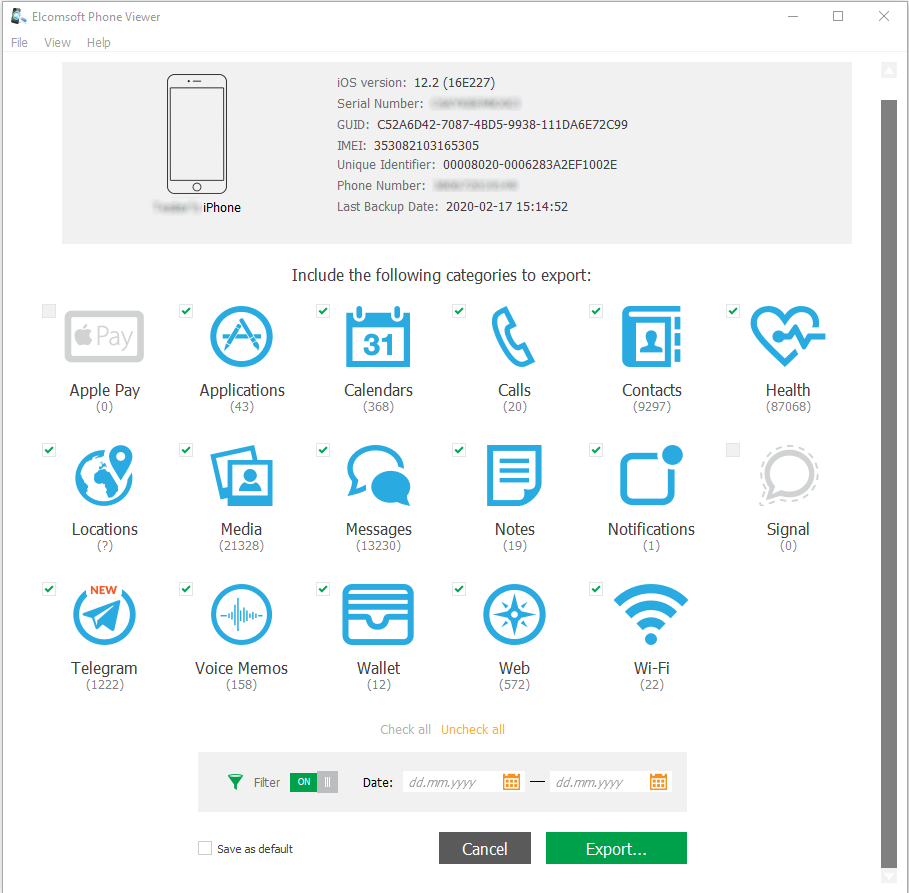This screenshot has width=909, height=893.
Task: Open the File menu
Action: coord(19,42)
